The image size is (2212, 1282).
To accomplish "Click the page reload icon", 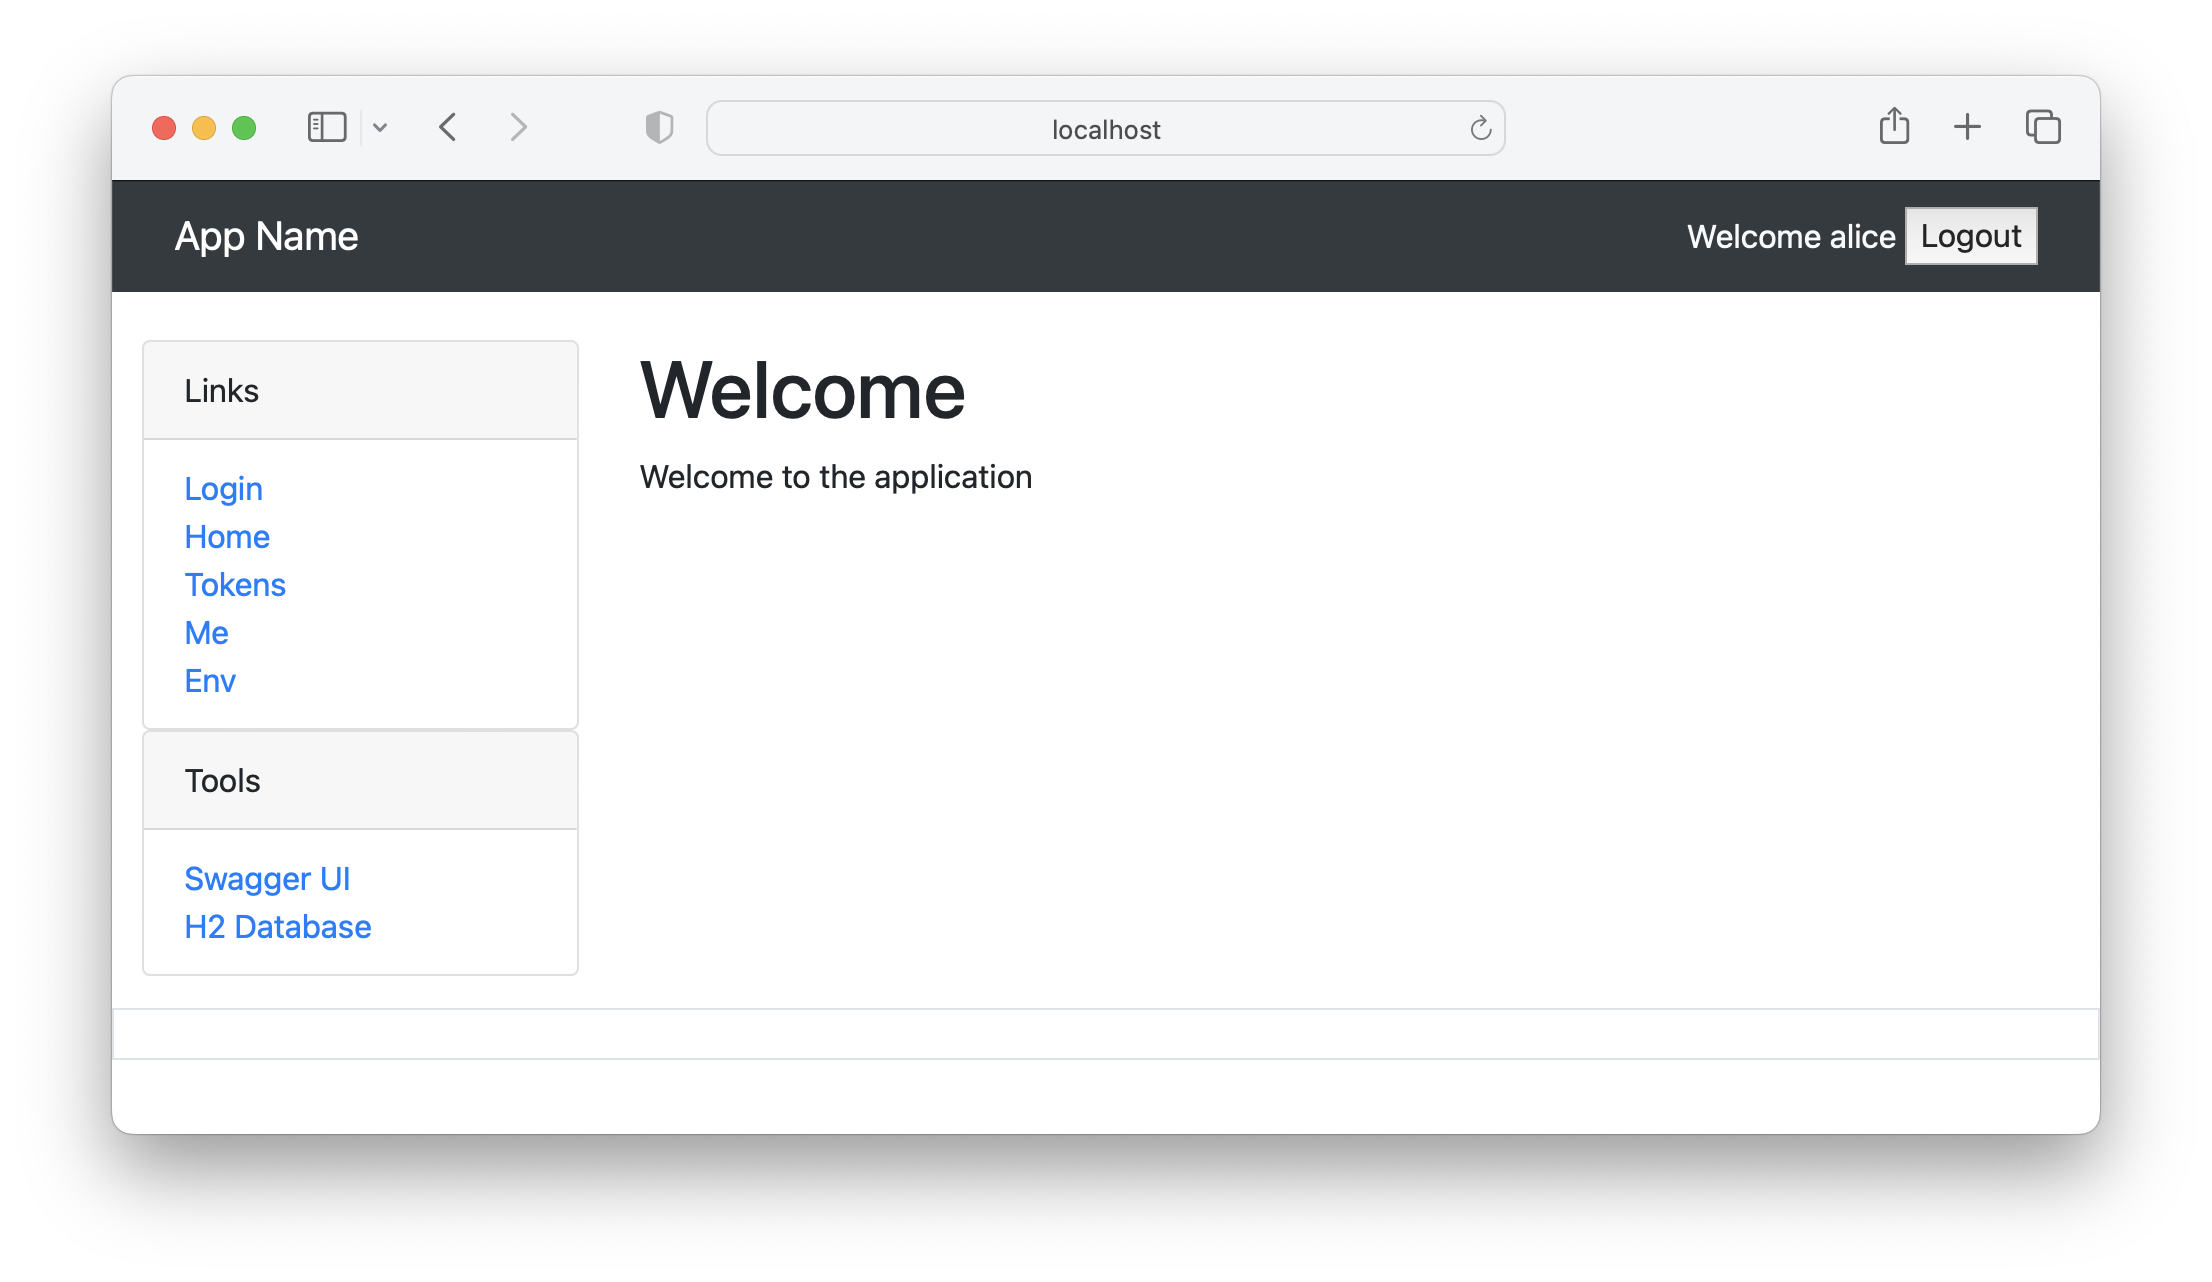I will coord(1478,128).
